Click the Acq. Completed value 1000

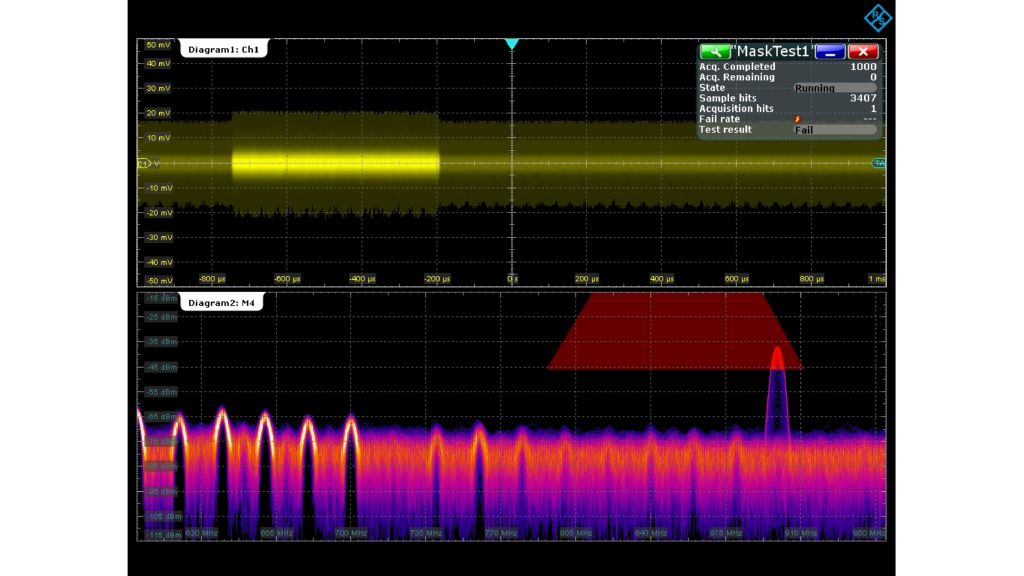862,67
